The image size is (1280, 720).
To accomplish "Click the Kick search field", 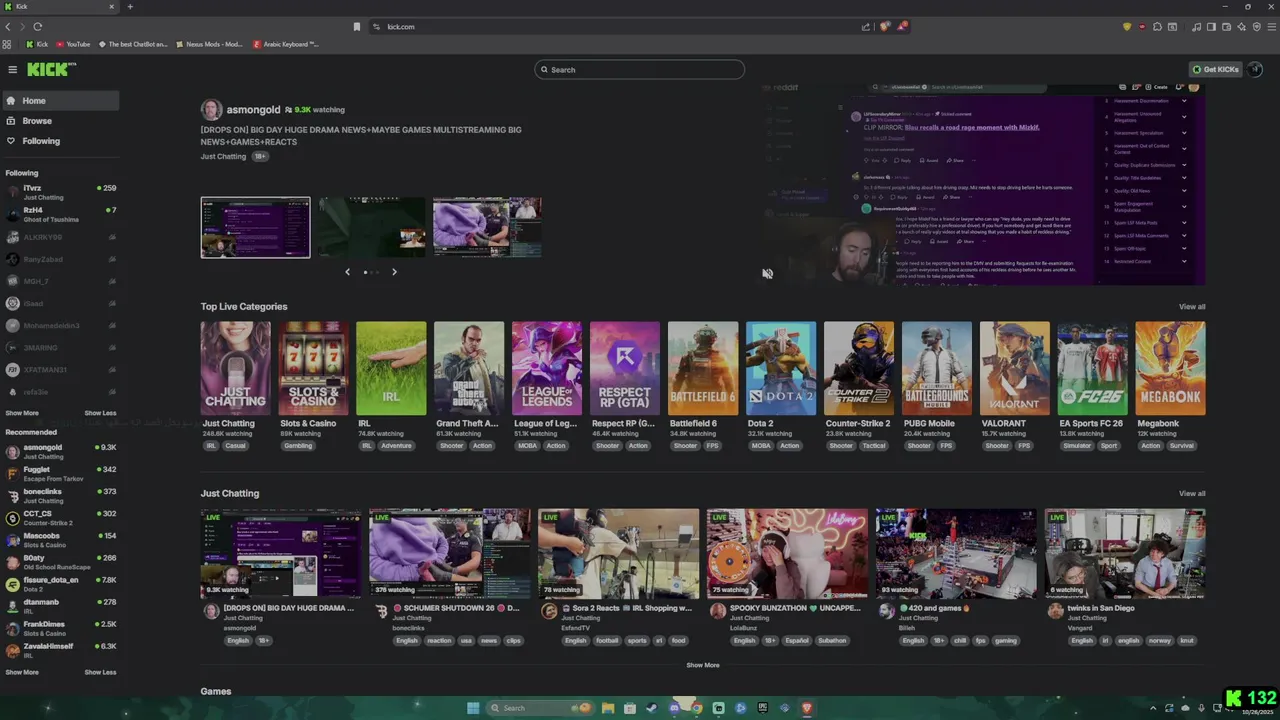I will coord(640,70).
